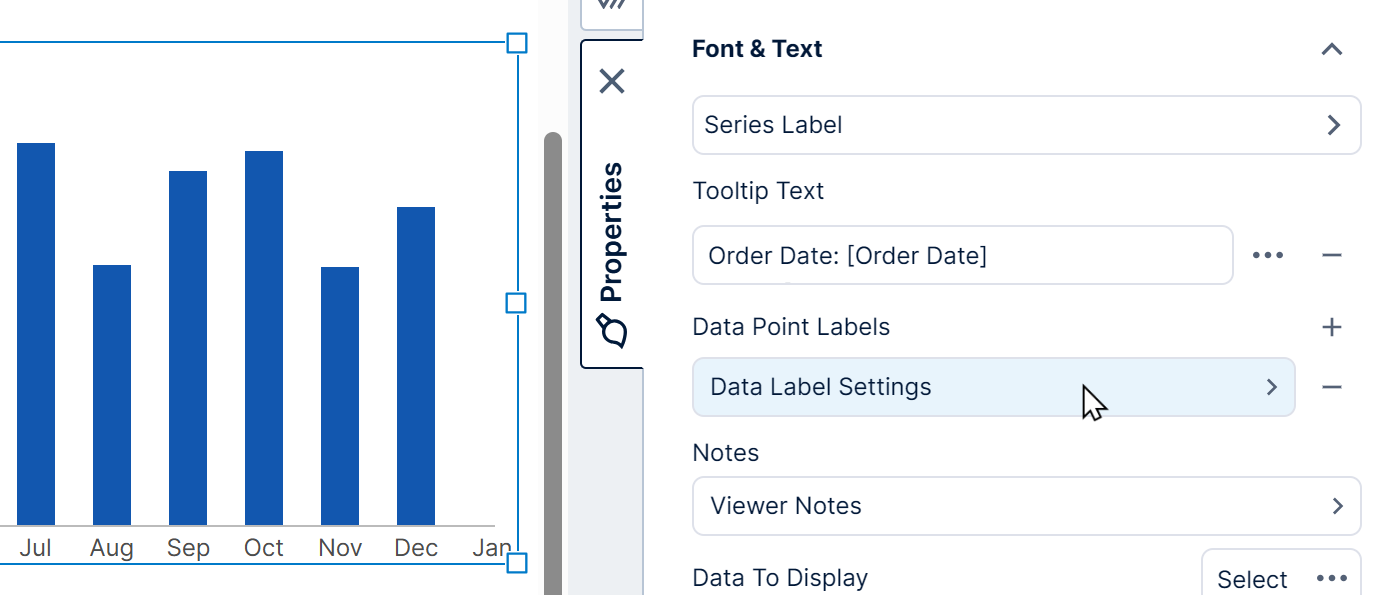Open ellipsis menu beside the Select button
Viewport: 1390px width, 595px height.
tap(1332, 578)
